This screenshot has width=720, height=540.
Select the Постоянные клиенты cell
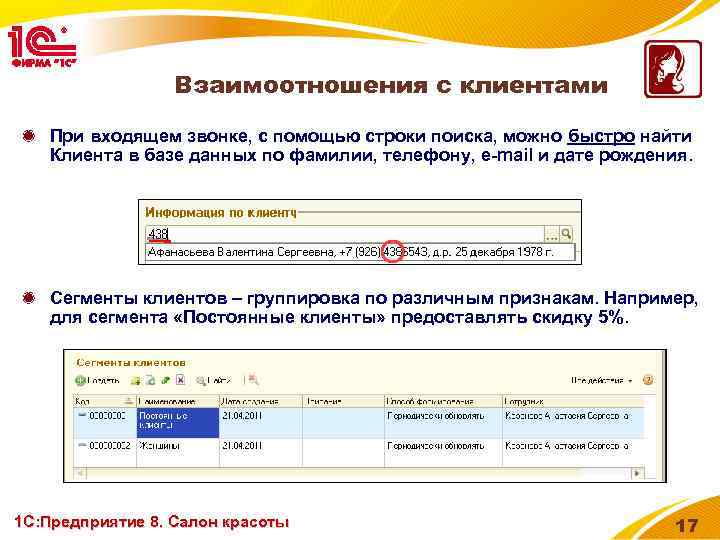178,422
